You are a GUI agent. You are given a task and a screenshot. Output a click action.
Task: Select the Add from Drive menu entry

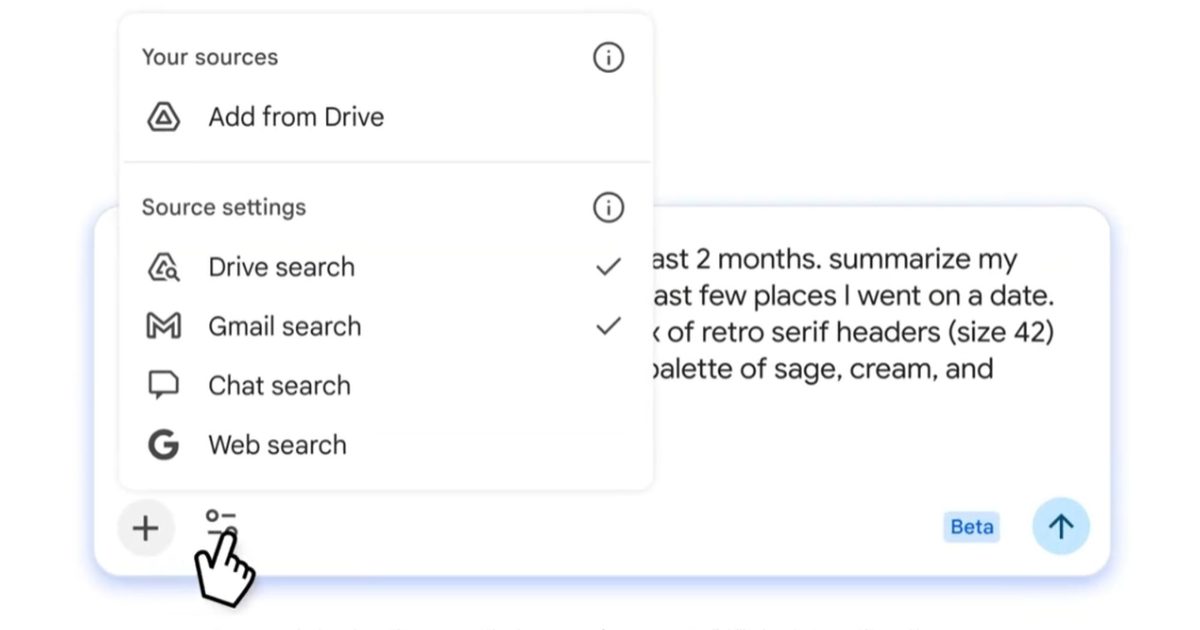[296, 117]
